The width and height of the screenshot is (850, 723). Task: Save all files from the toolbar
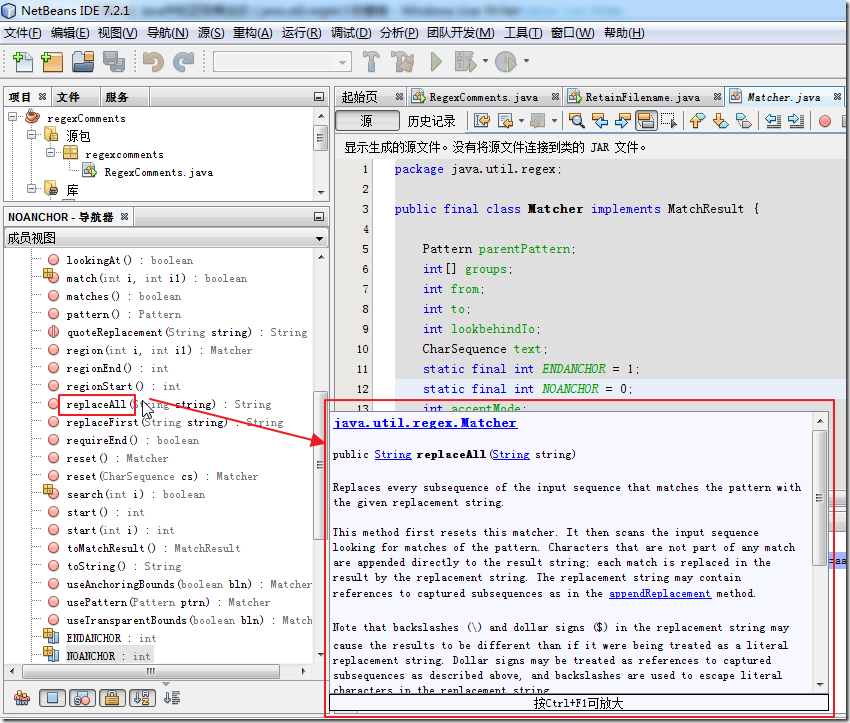114,62
